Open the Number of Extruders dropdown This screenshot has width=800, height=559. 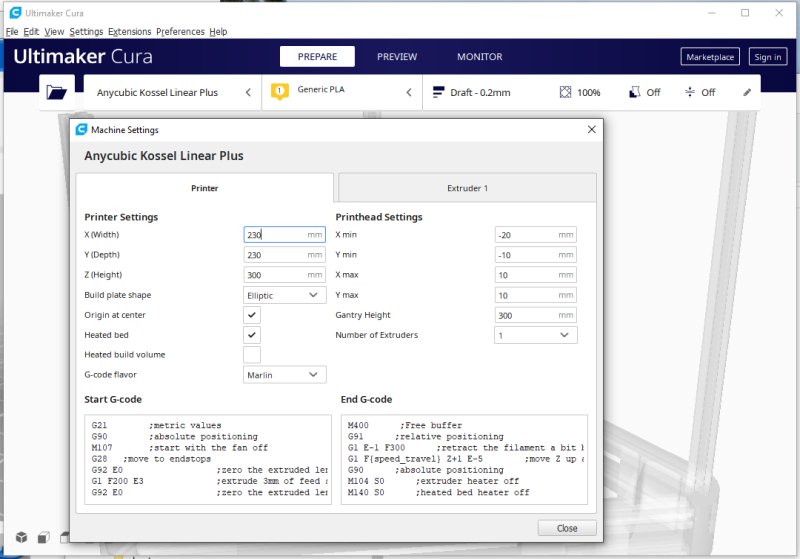536,335
